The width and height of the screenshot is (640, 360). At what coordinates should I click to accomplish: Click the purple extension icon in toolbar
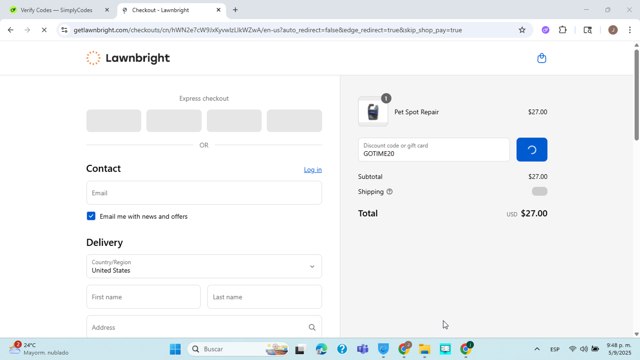click(x=545, y=30)
